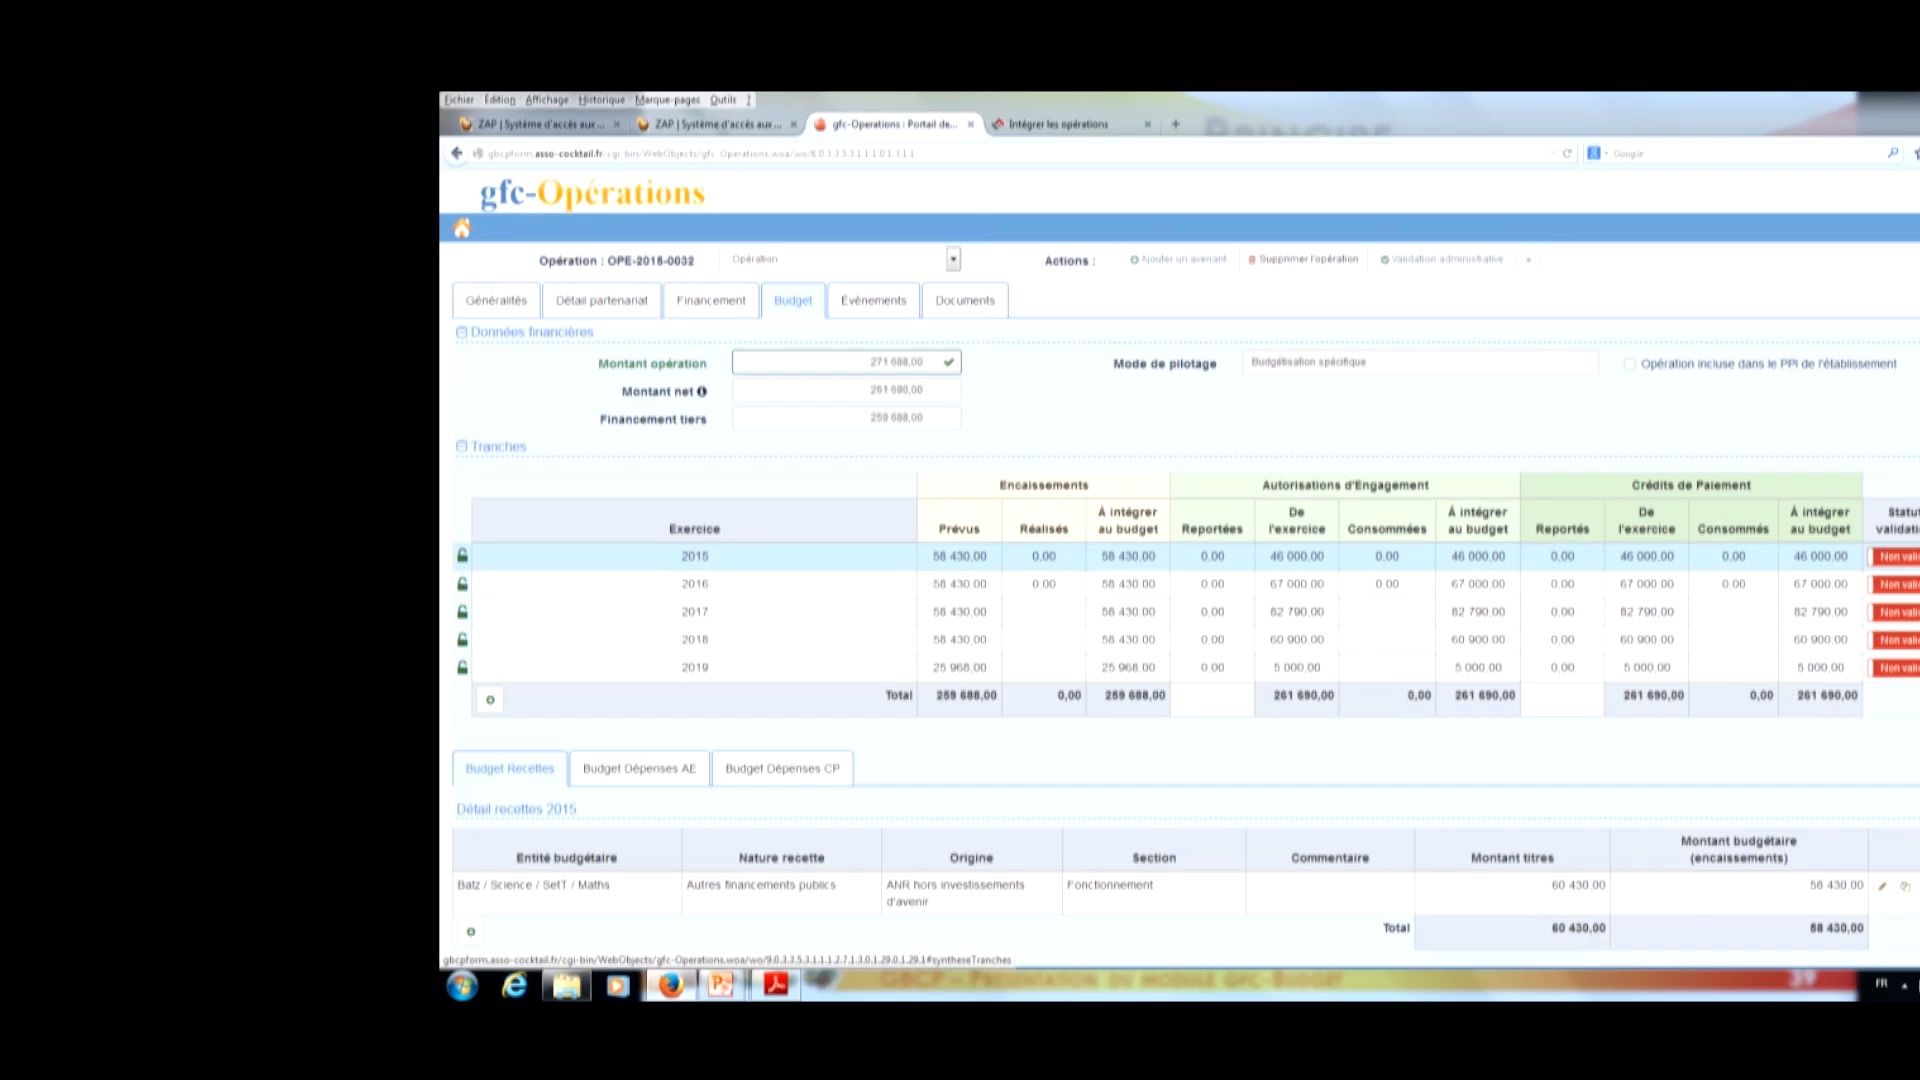1920x1080 pixels.
Task: Click the lock icon for exercice 2017
Action: (462, 611)
